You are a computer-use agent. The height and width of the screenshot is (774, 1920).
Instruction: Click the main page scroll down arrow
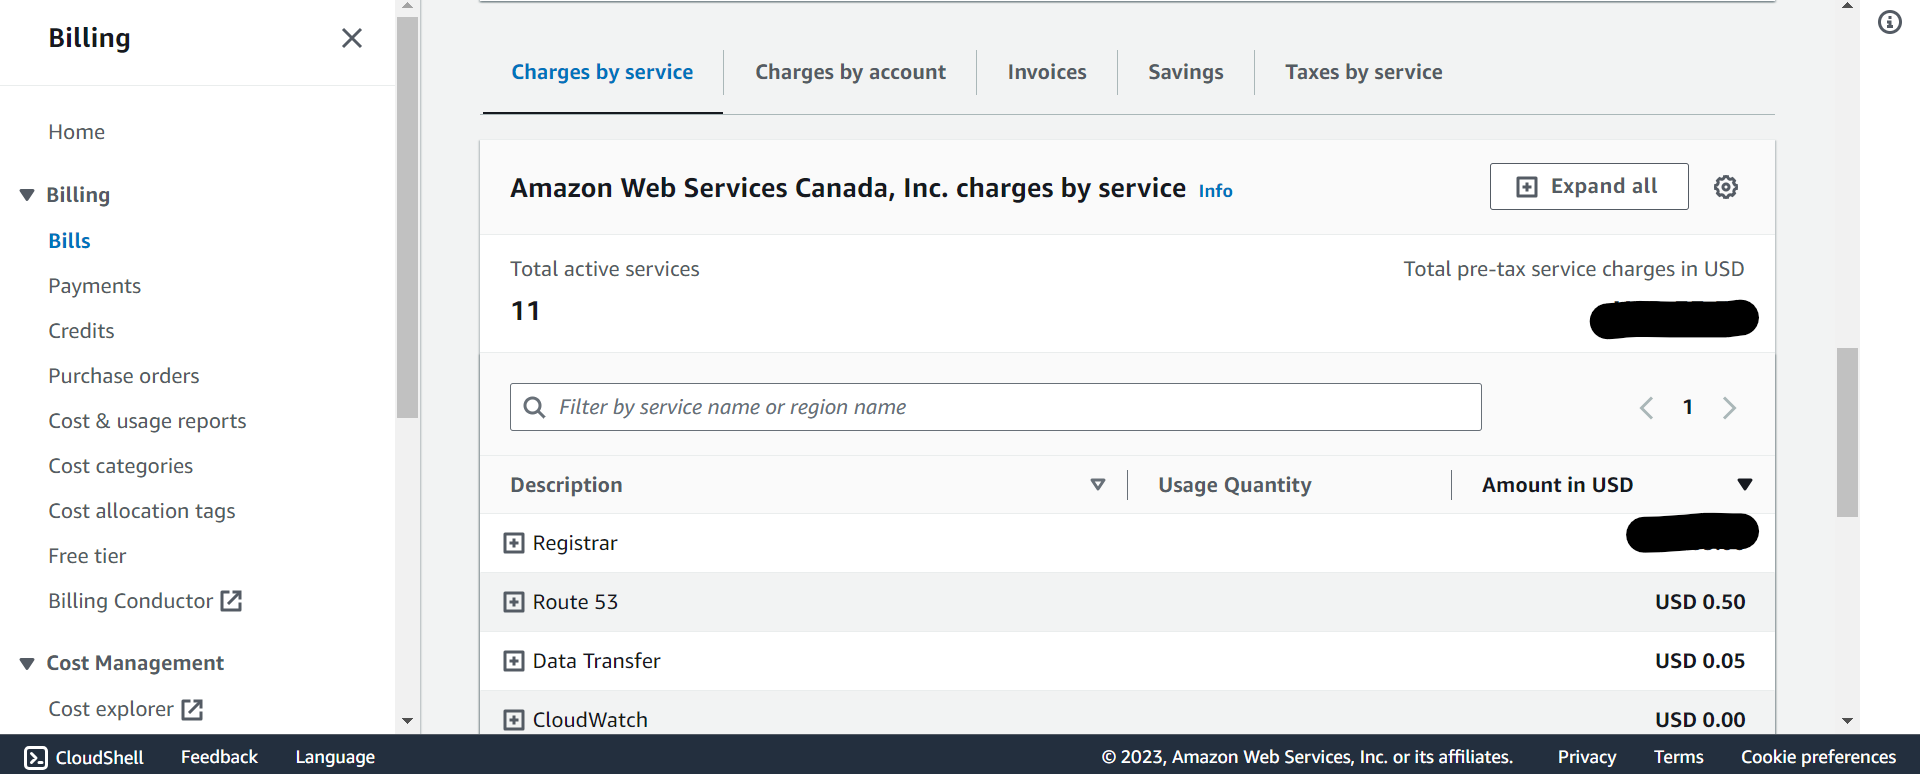coord(1847,720)
